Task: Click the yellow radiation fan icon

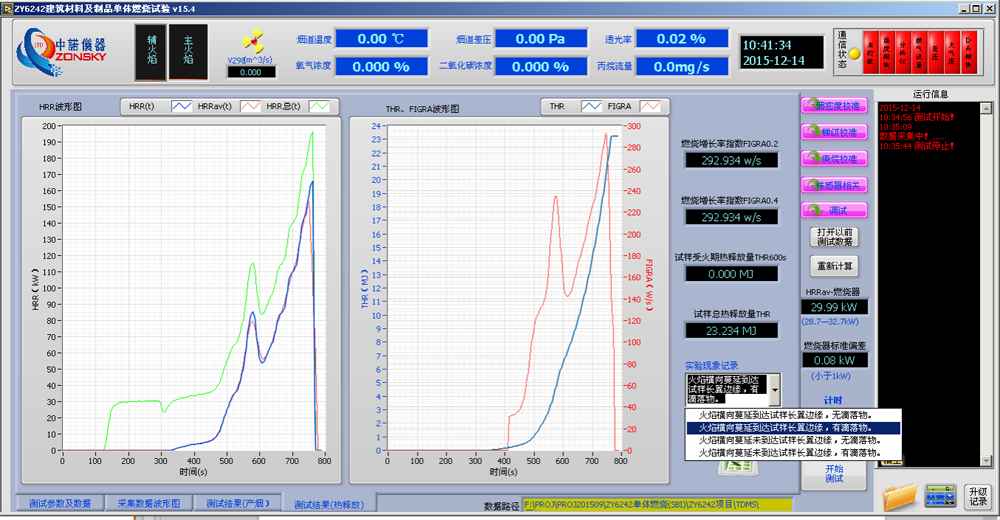Action: (x=253, y=41)
